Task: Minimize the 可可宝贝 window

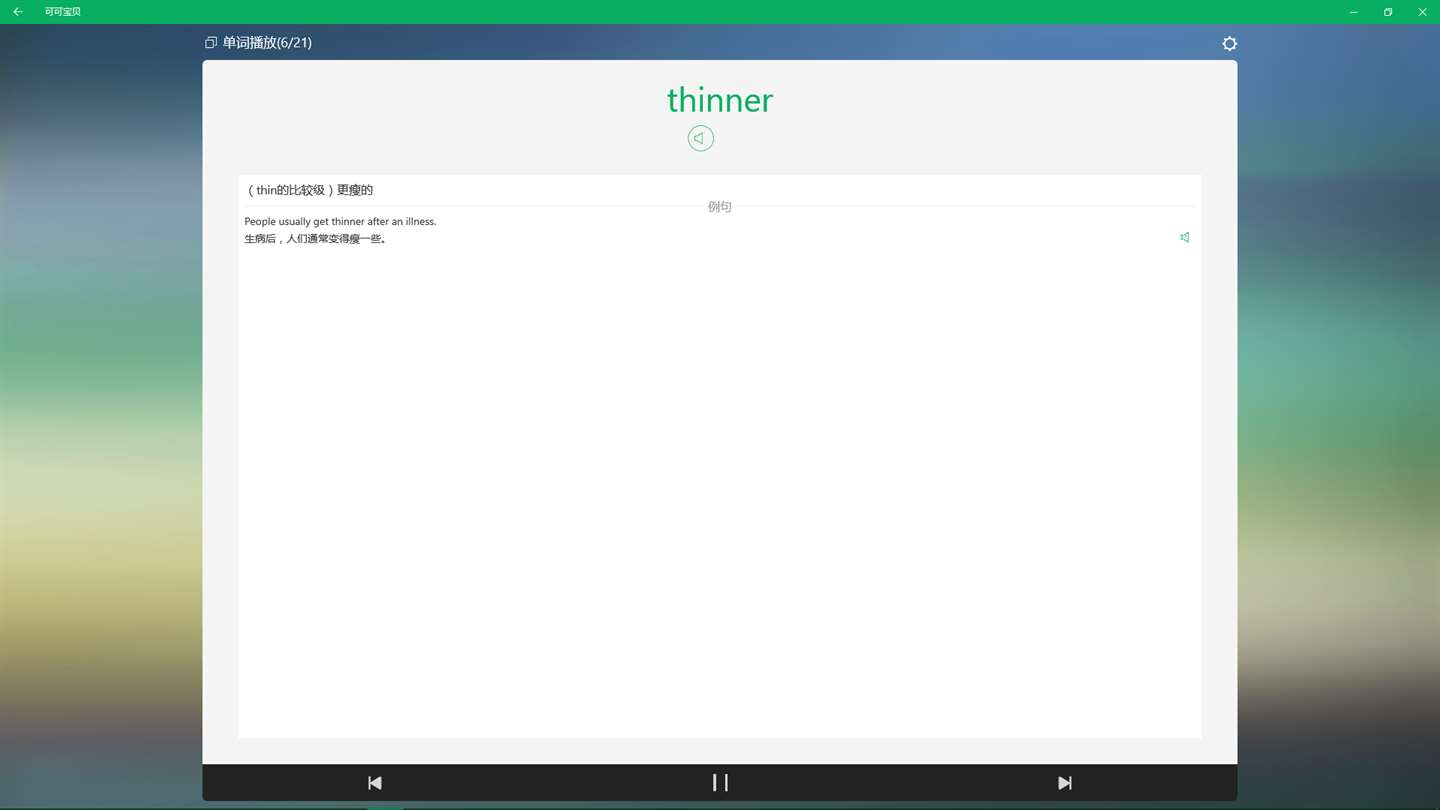Action: click(1354, 12)
